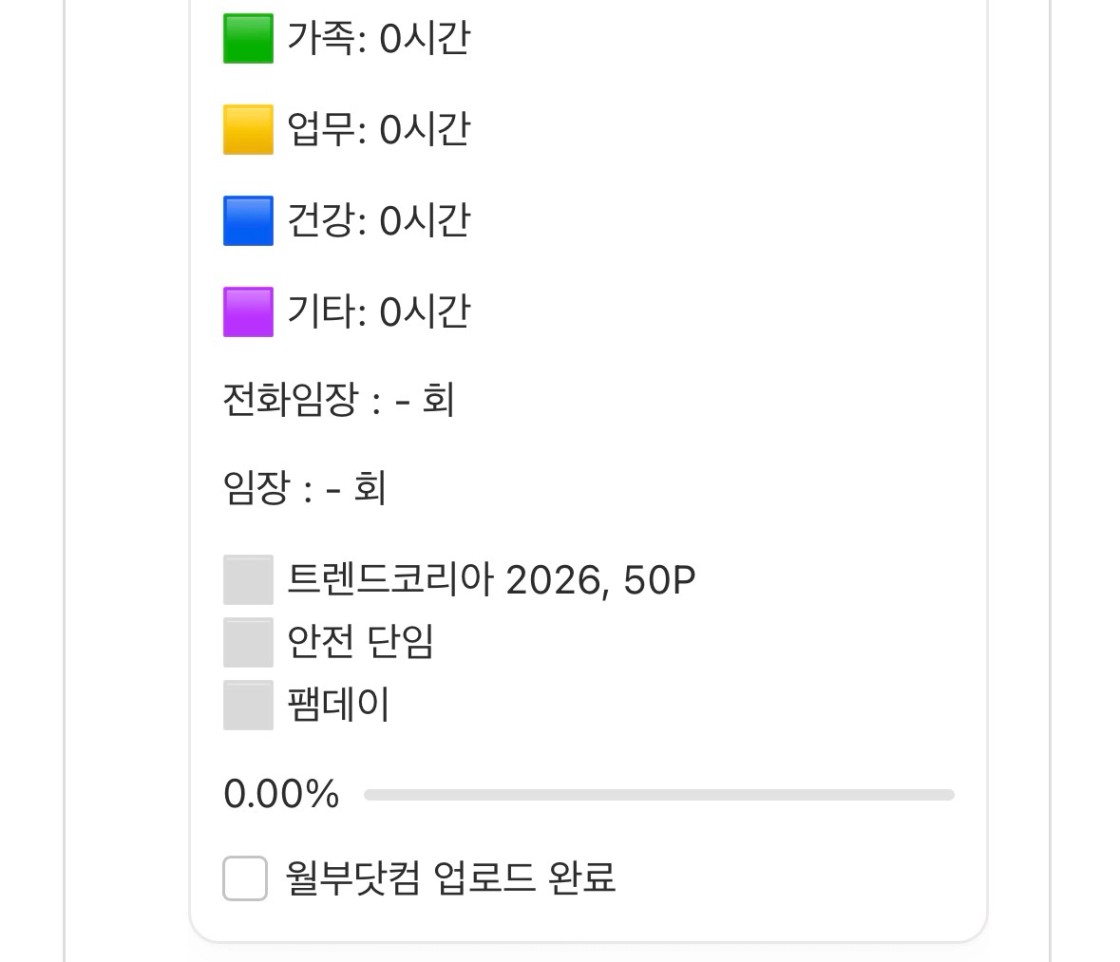This screenshot has width=1120, height=962.
Task: Click the 트렌드코리아 2026, 50P task label
Action: 490,580
